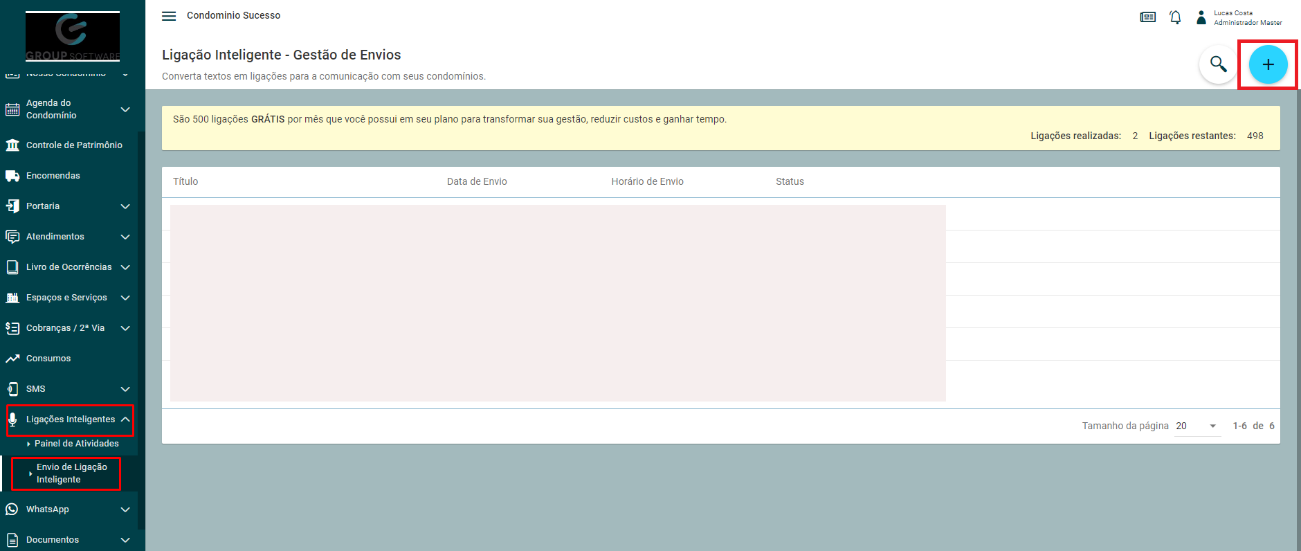Expand Espaços e Serviços chevron

(125, 298)
